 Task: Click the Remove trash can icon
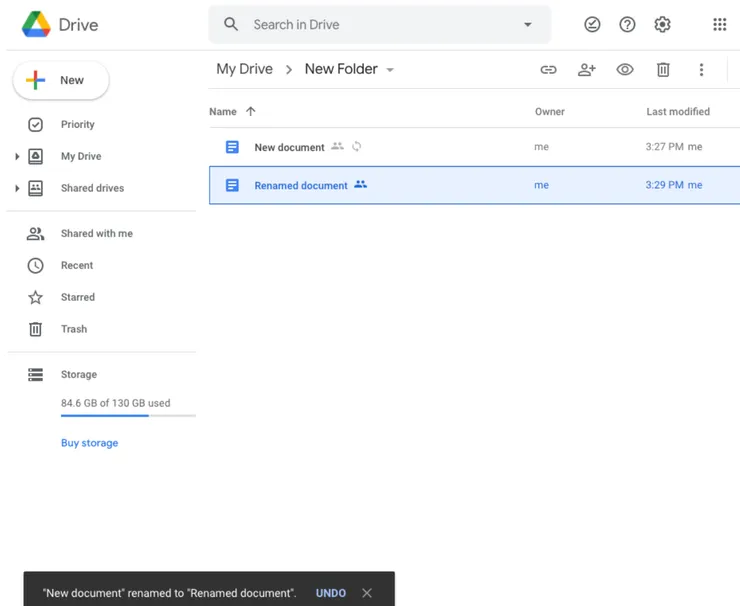(663, 69)
